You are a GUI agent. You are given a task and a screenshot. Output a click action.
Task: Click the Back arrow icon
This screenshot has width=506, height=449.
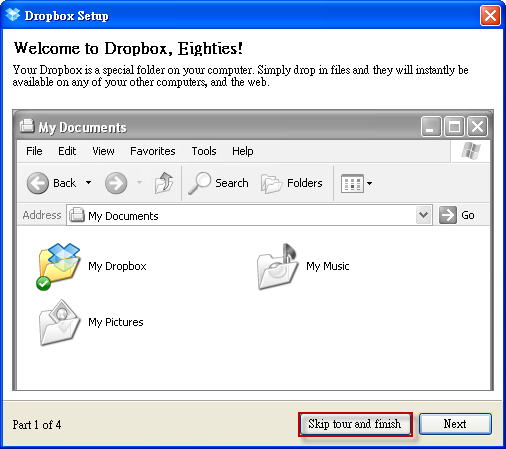pos(38,183)
